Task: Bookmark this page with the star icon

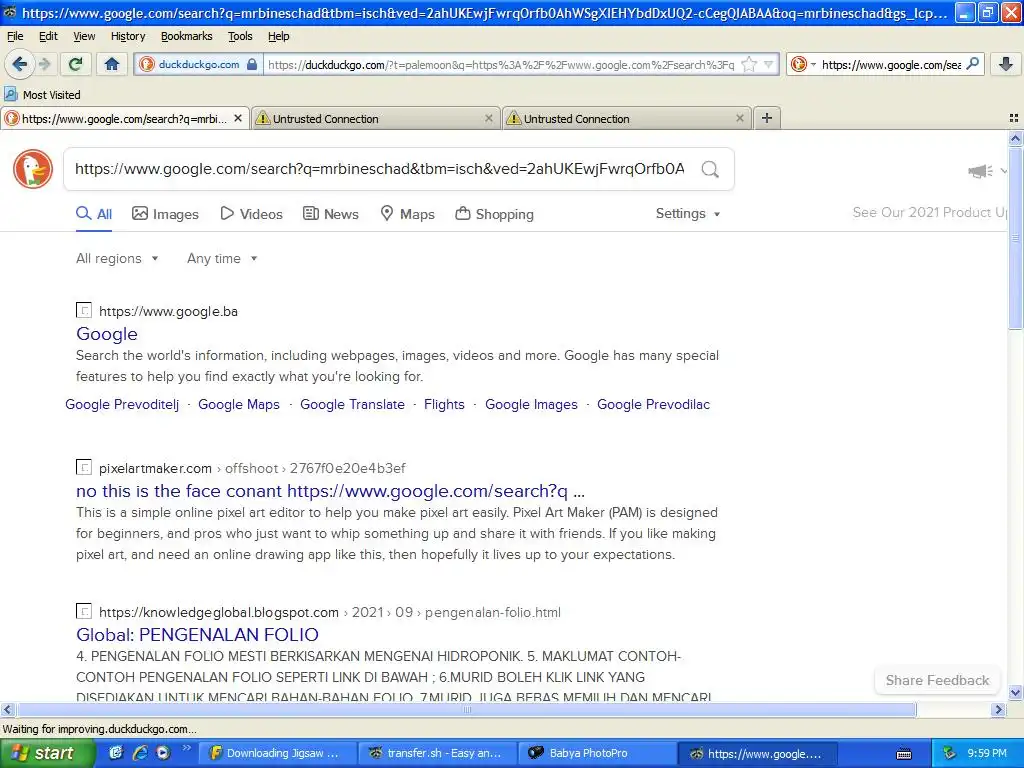Action: coord(750,64)
